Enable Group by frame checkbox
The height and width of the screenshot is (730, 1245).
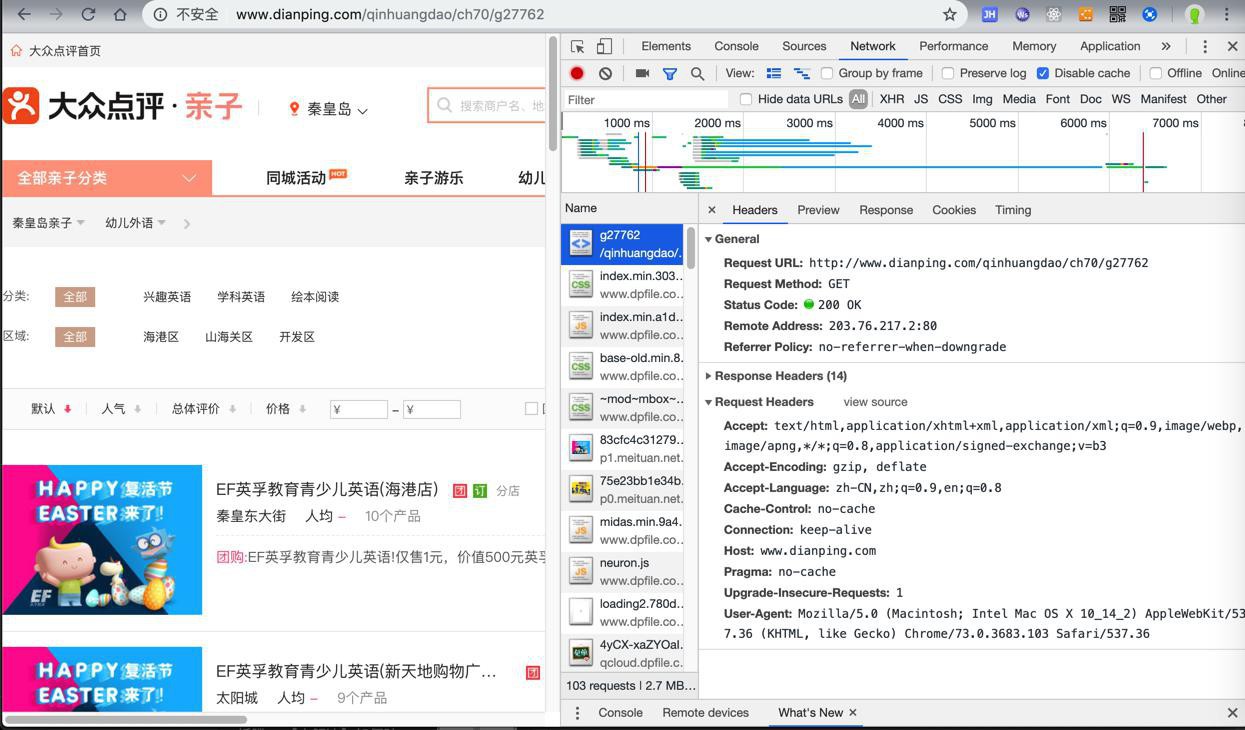(x=827, y=73)
